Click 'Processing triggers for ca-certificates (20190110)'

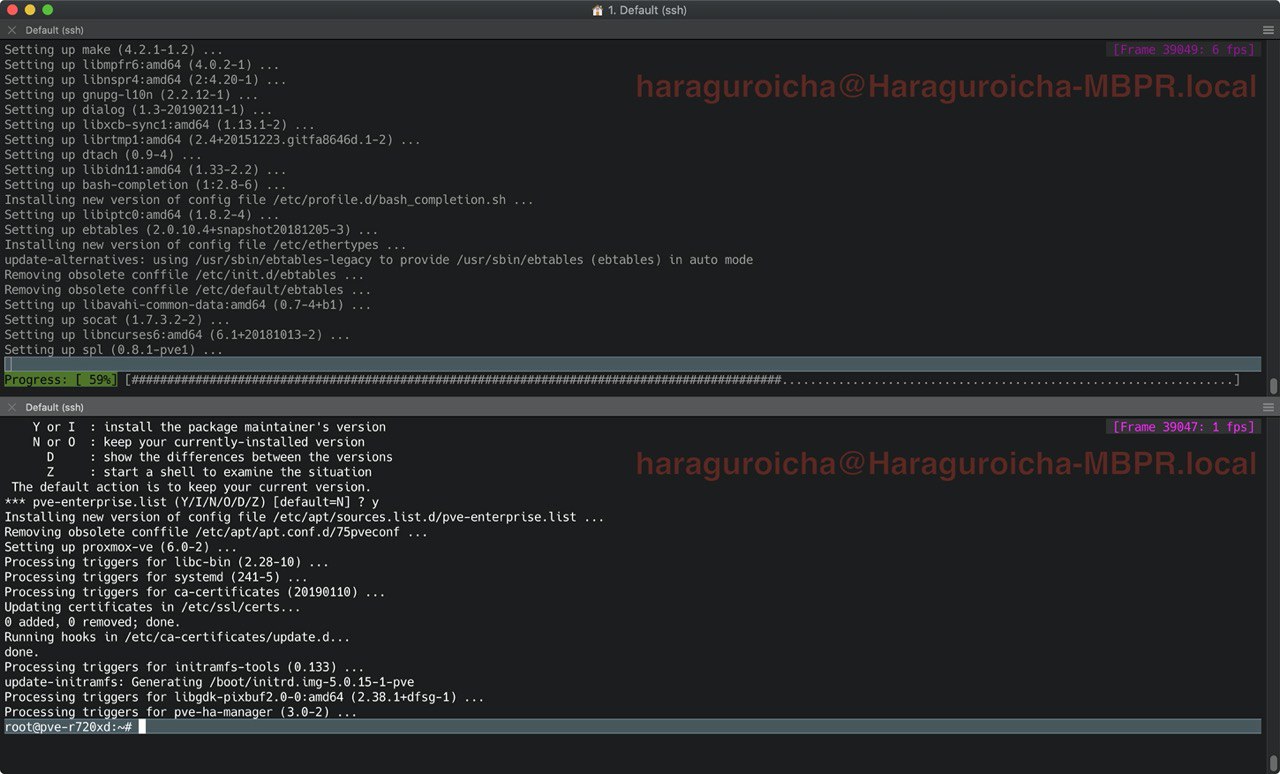point(195,591)
